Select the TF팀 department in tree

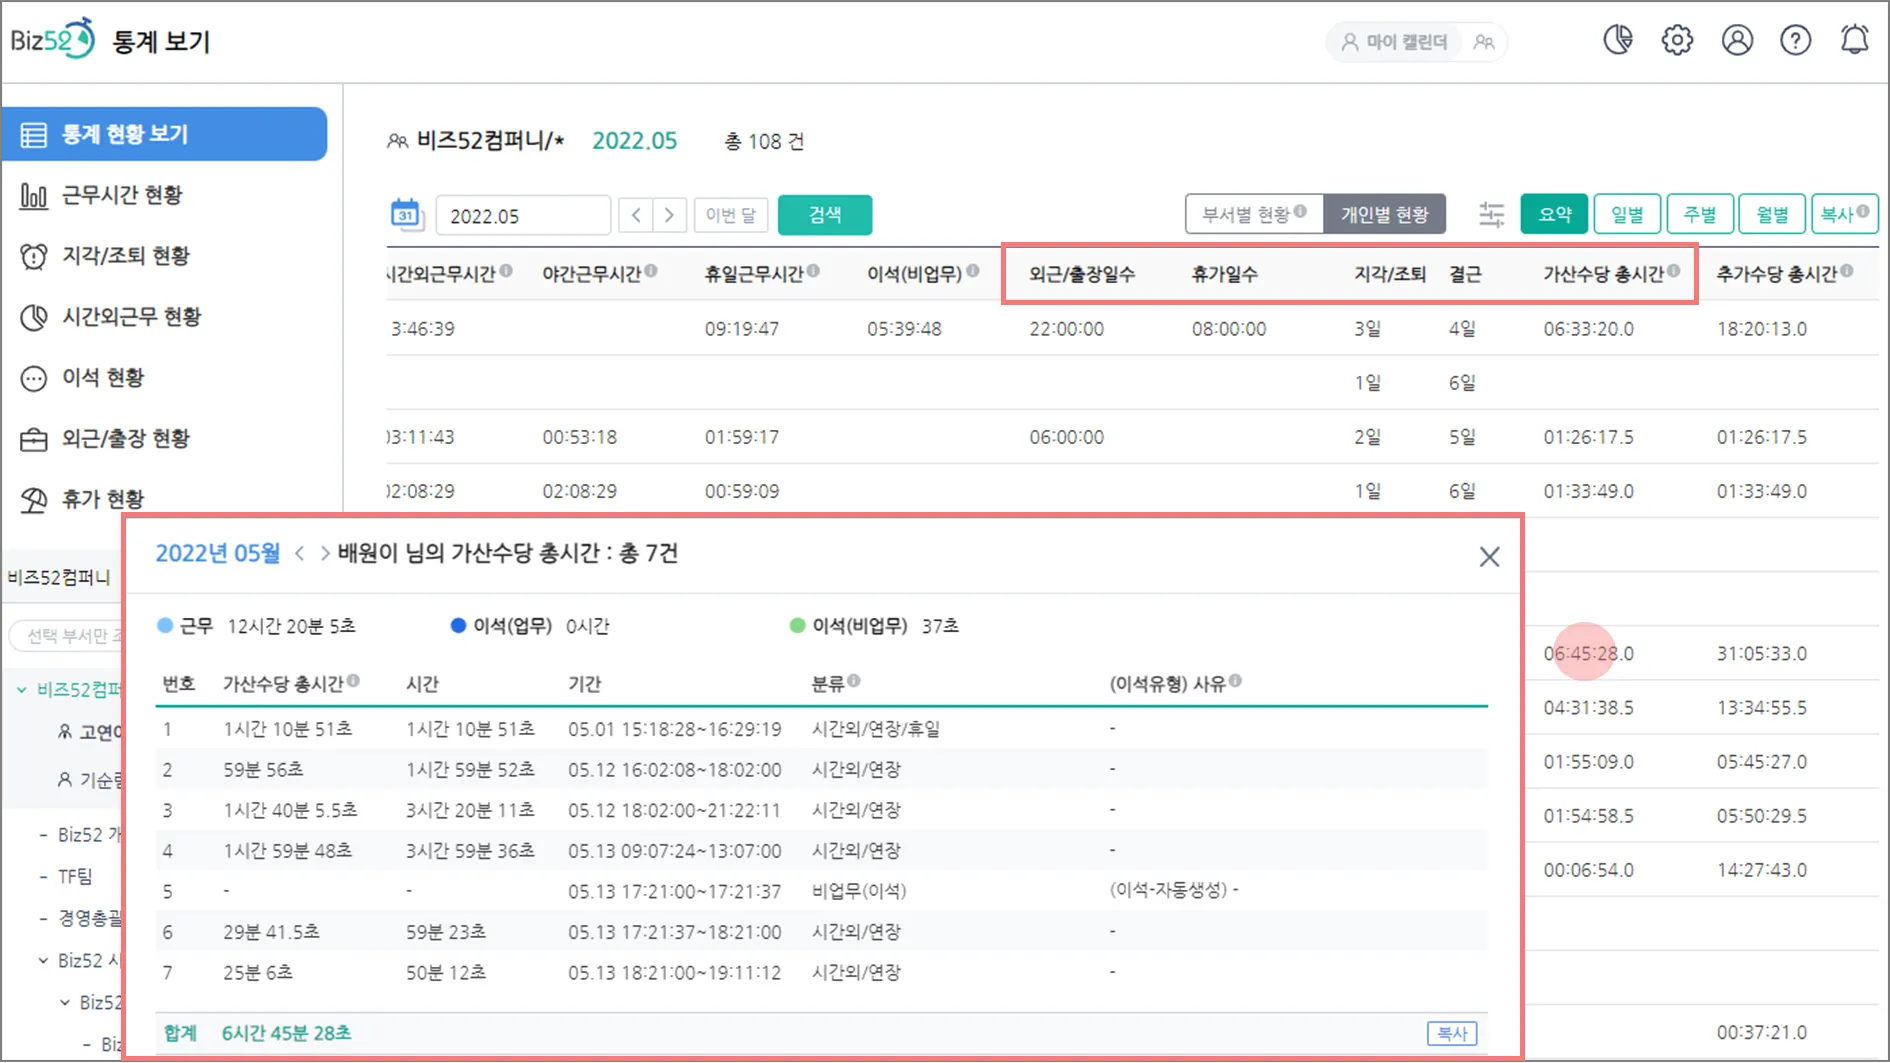point(75,877)
